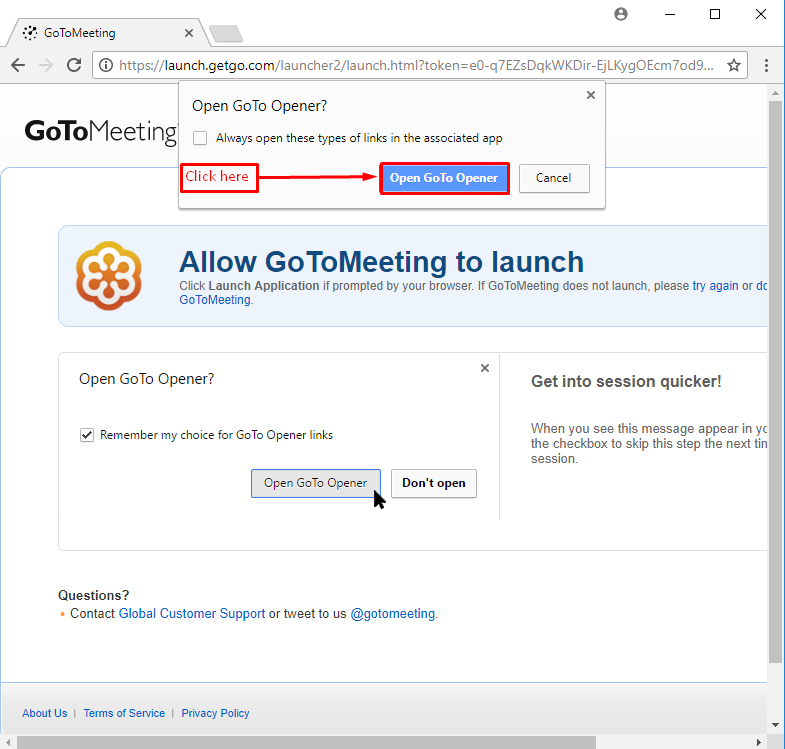Click the browser forward arrow
The width and height of the screenshot is (785, 749).
46,65
